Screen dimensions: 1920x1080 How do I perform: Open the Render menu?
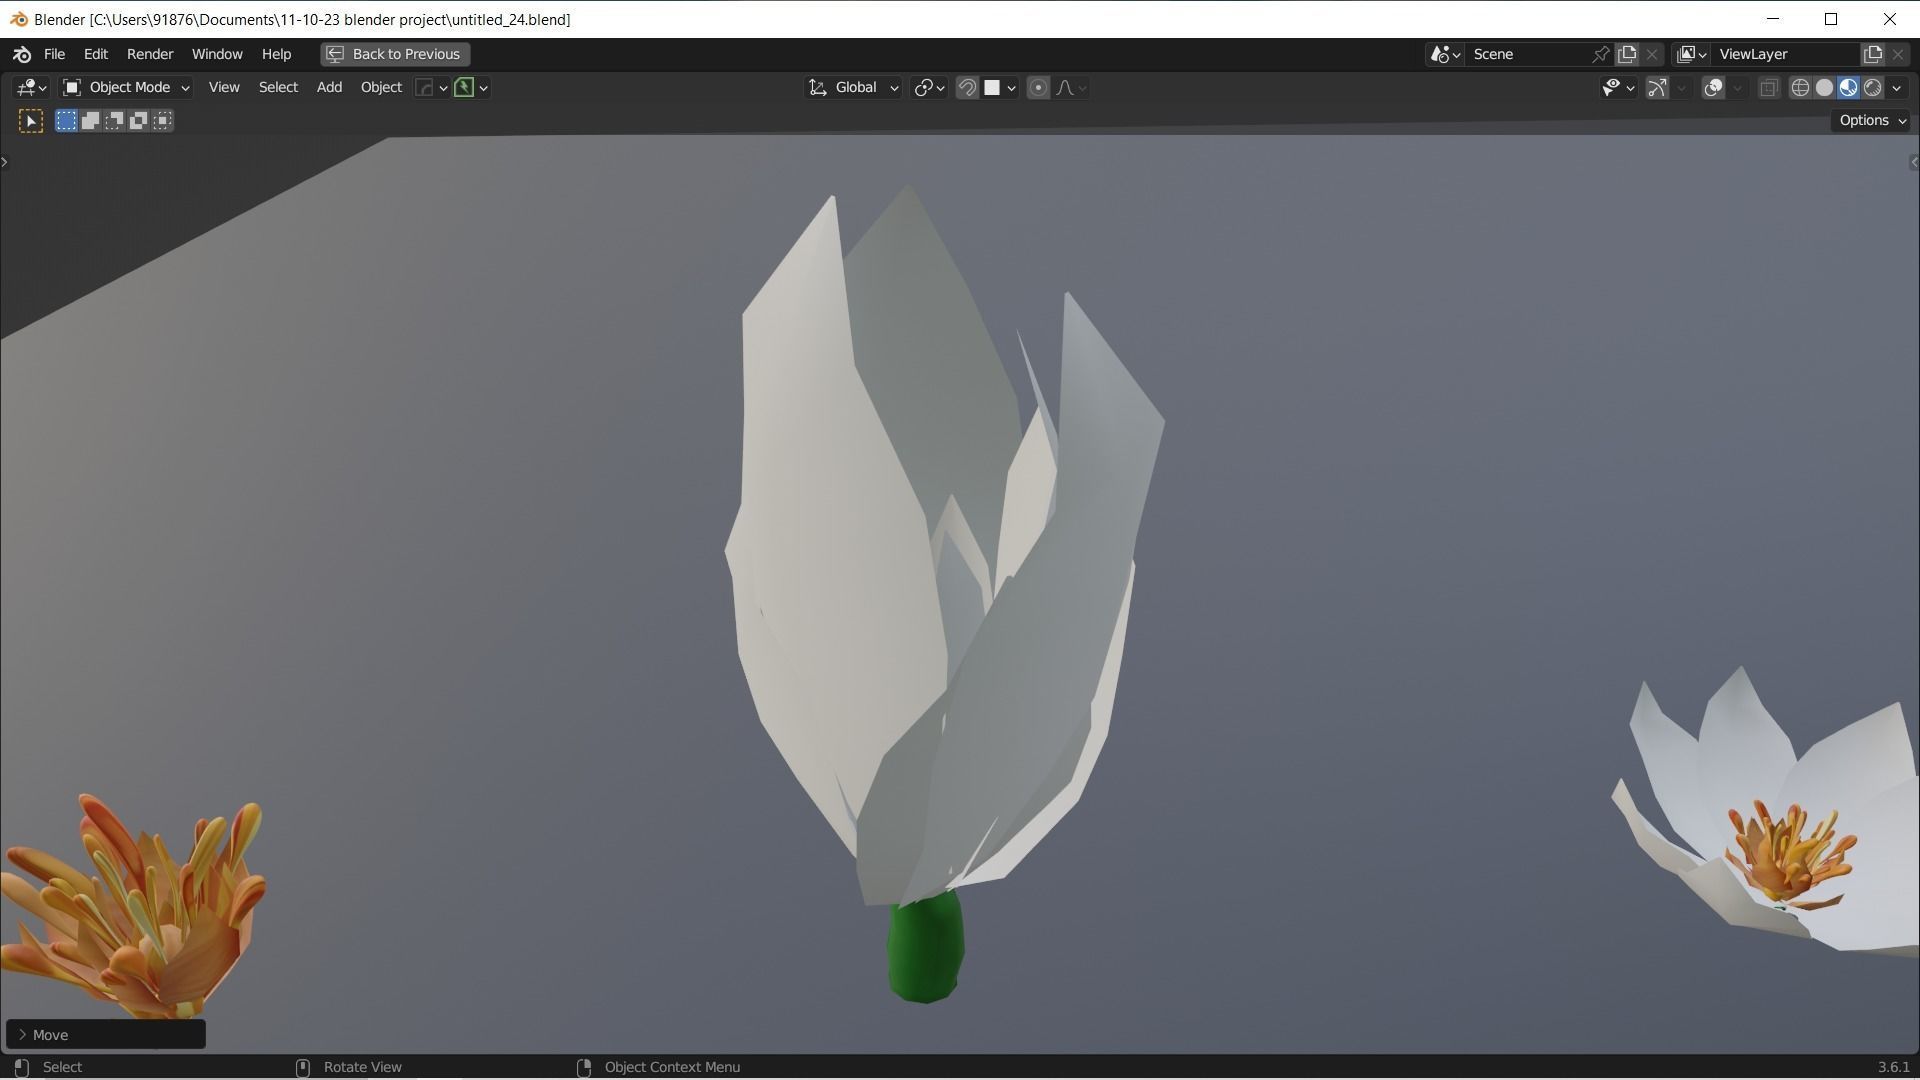(150, 54)
